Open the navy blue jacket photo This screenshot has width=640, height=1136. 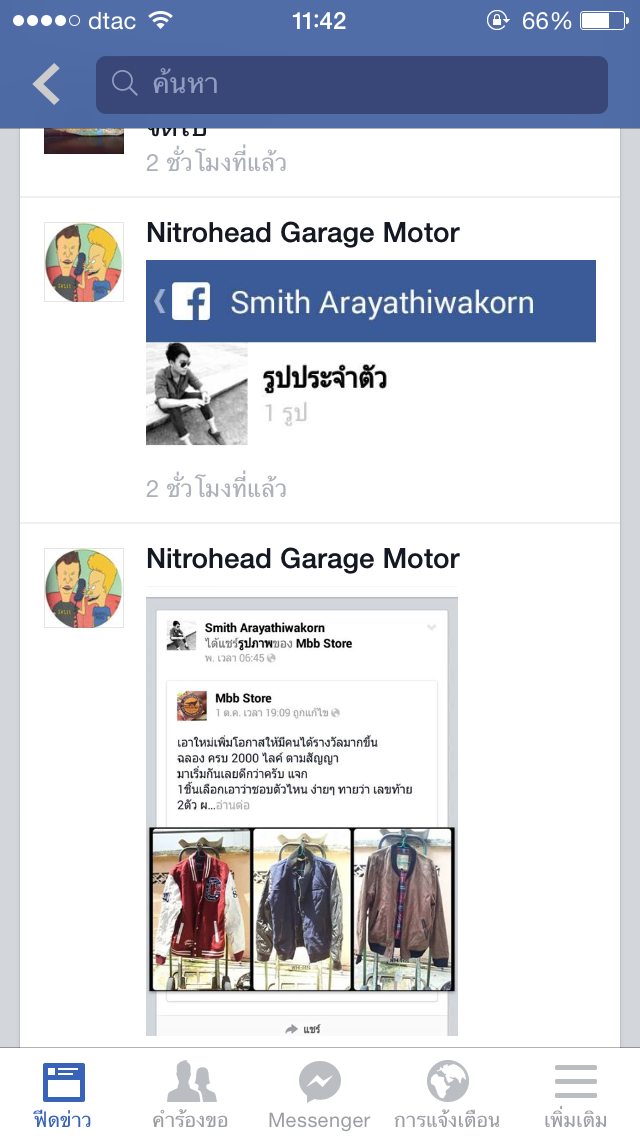(302, 909)
